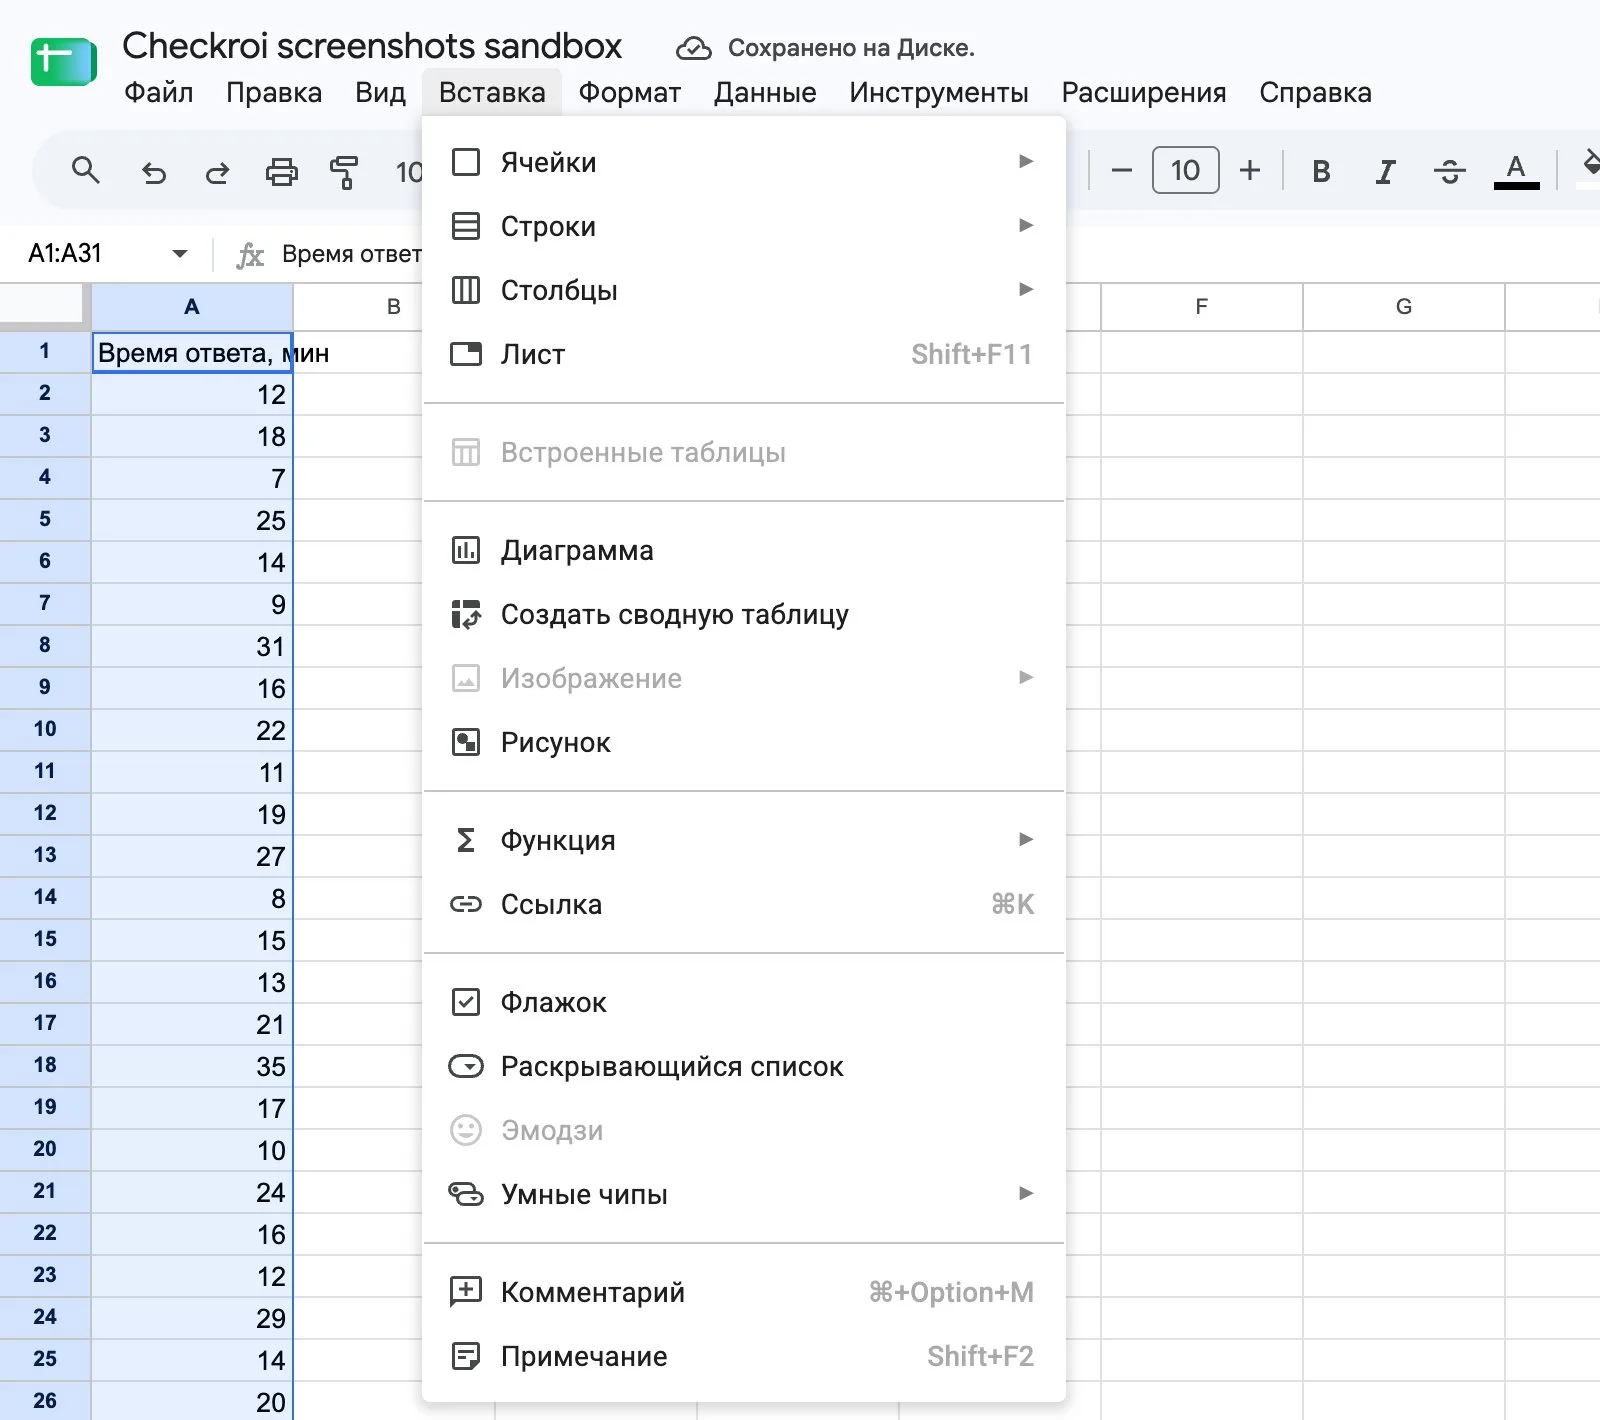
Task: Open the name box dropdown arrow
Action: click(x=180, y=254)
